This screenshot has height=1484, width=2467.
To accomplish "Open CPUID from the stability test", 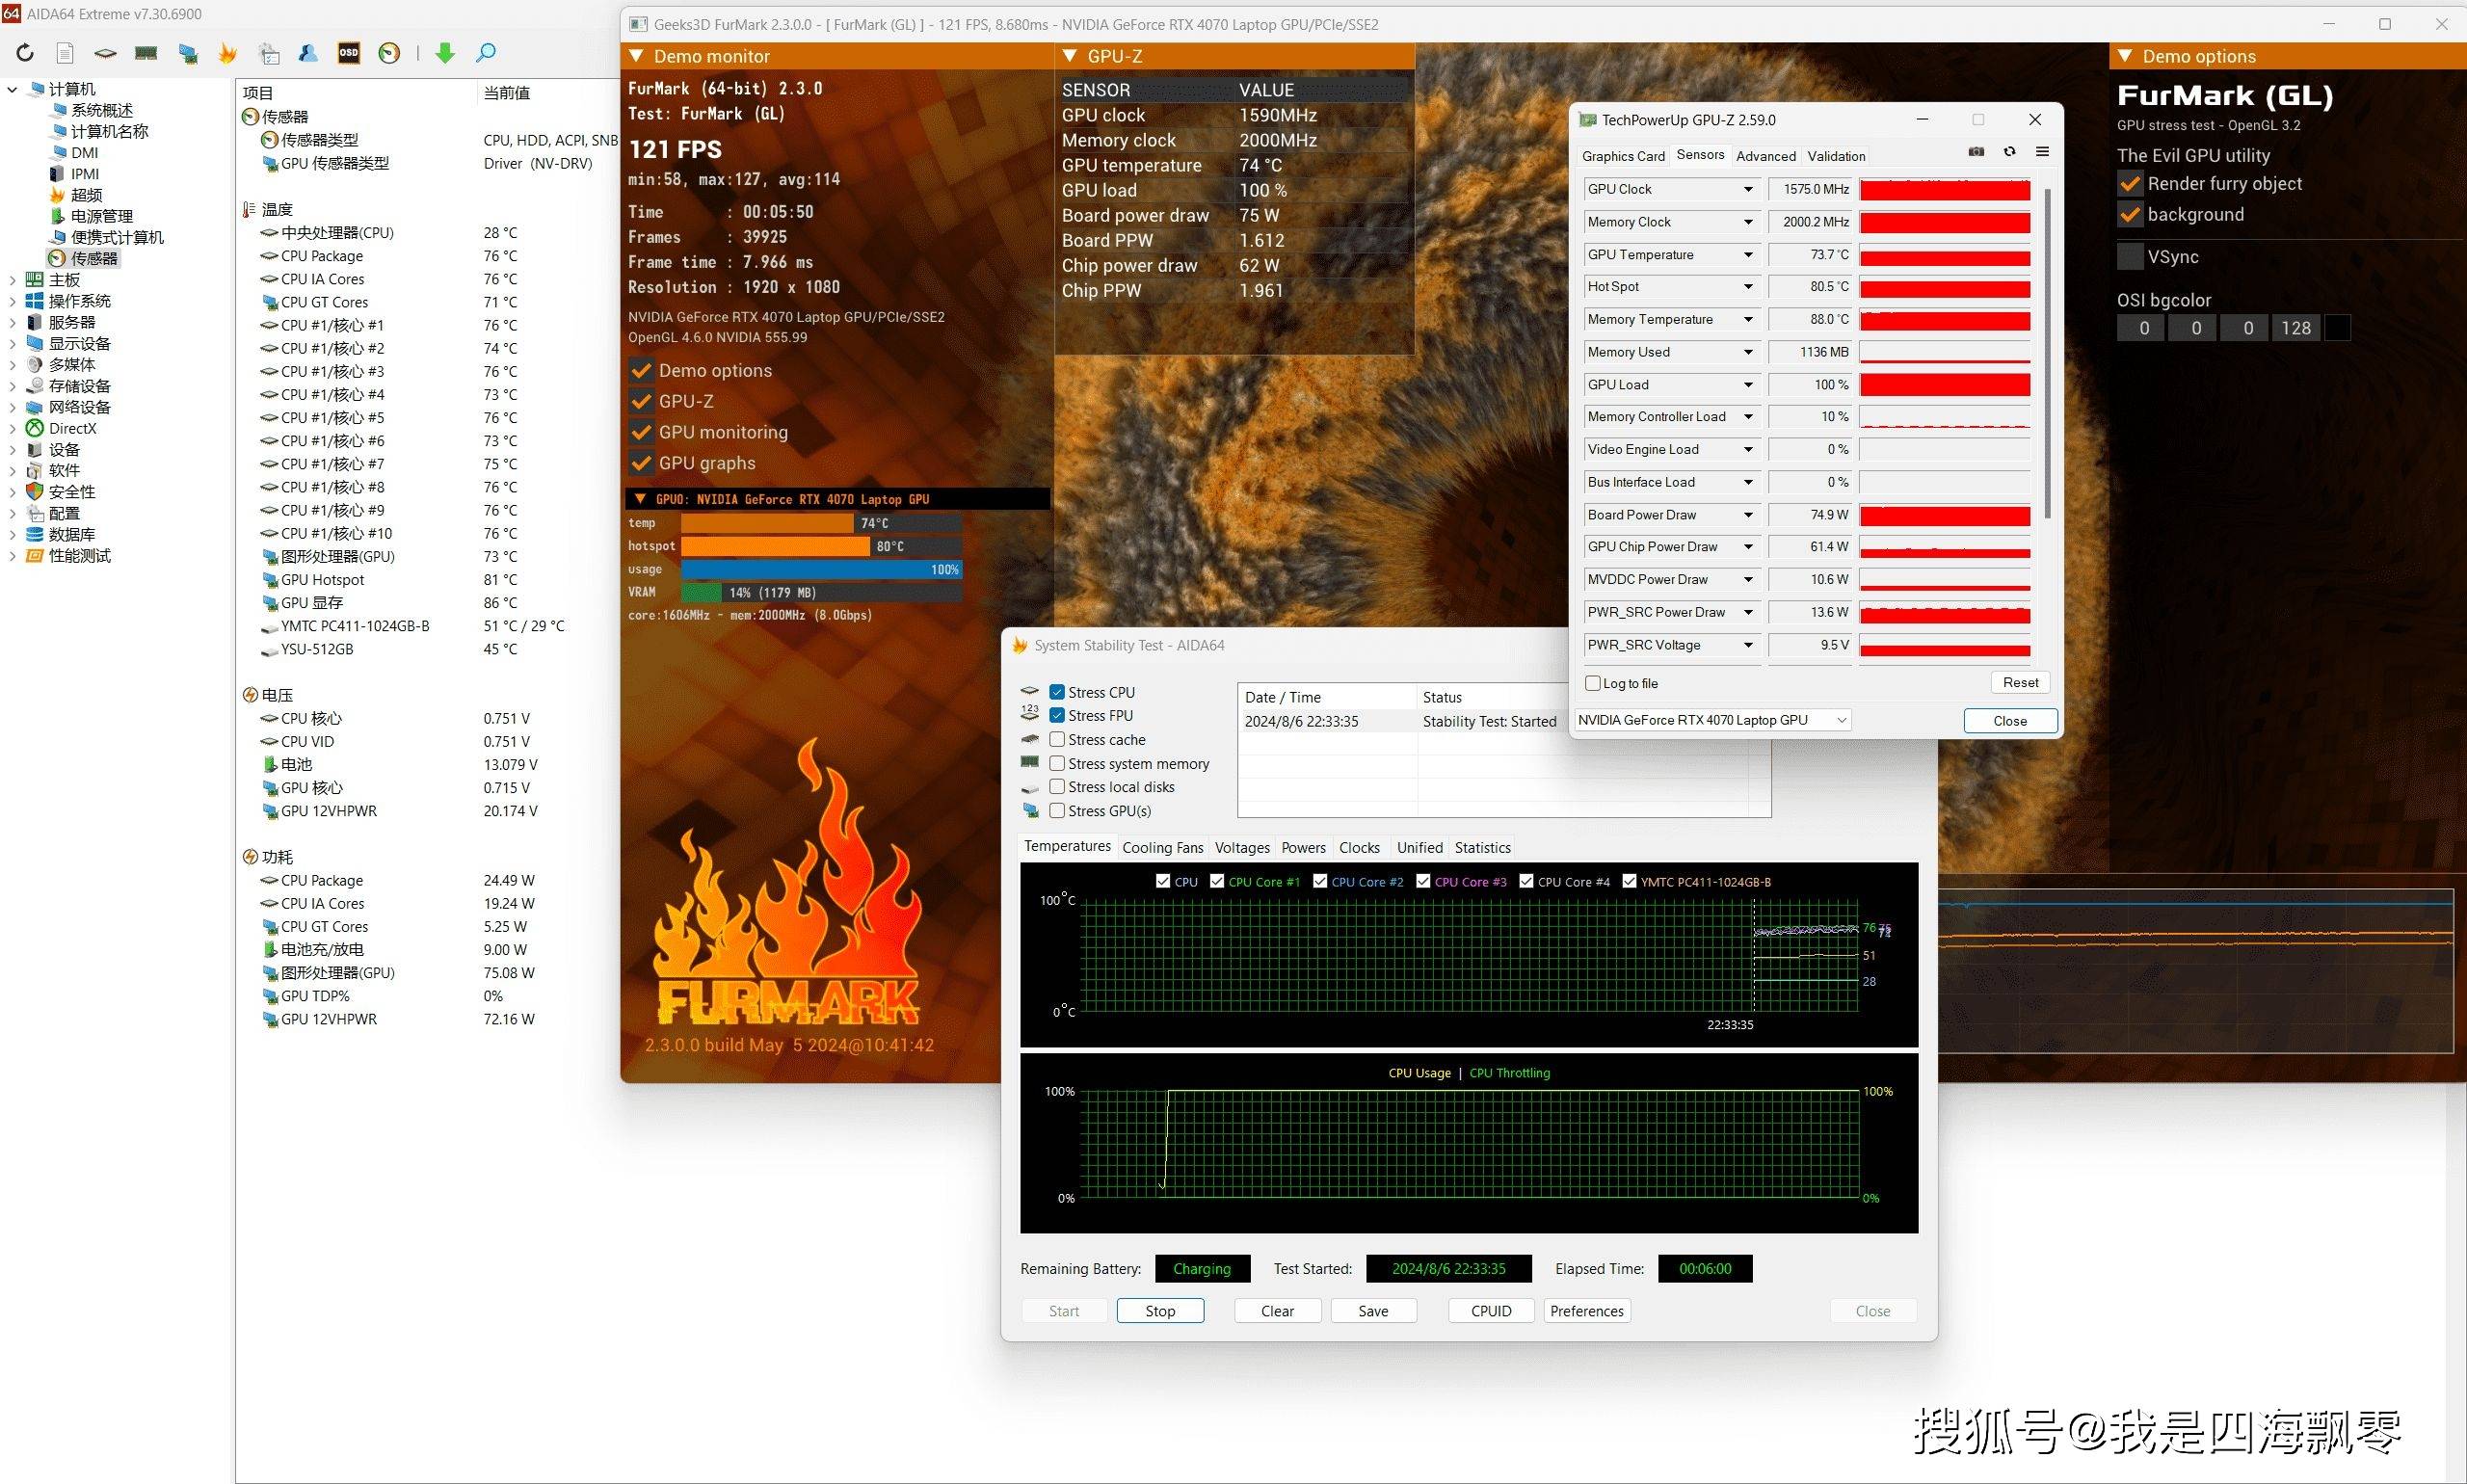I will coord(1491,1310).
